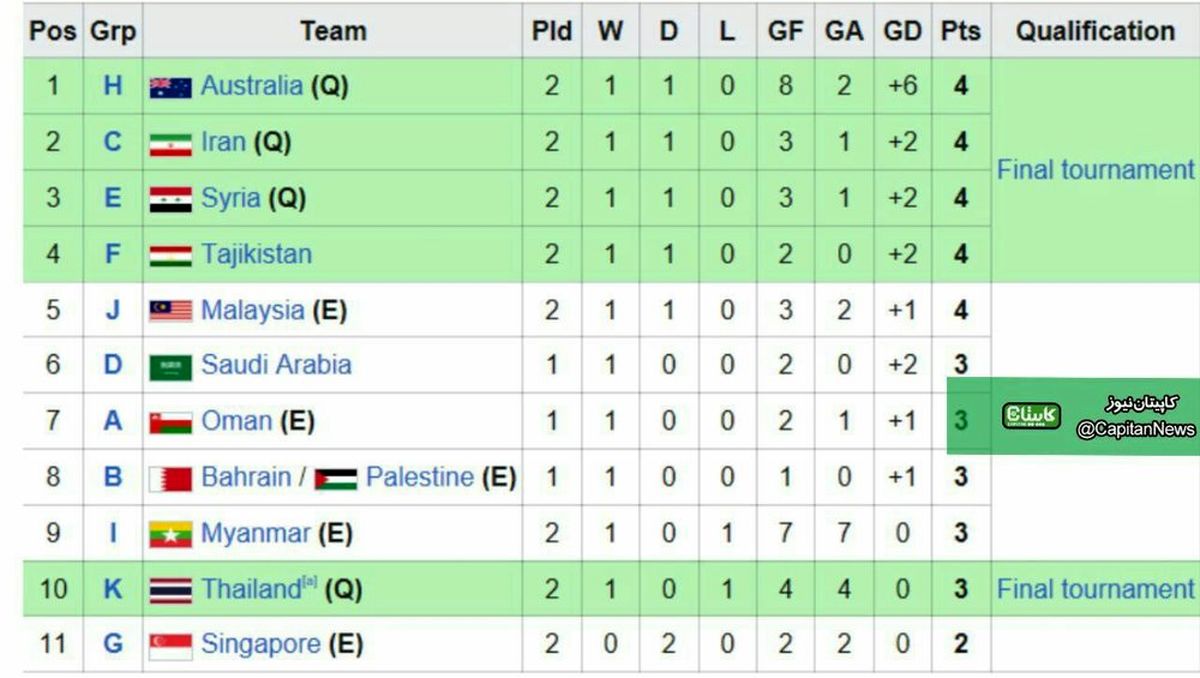Click the Myanmar flag icon
1200x678 pixels.
click(171, 535)
